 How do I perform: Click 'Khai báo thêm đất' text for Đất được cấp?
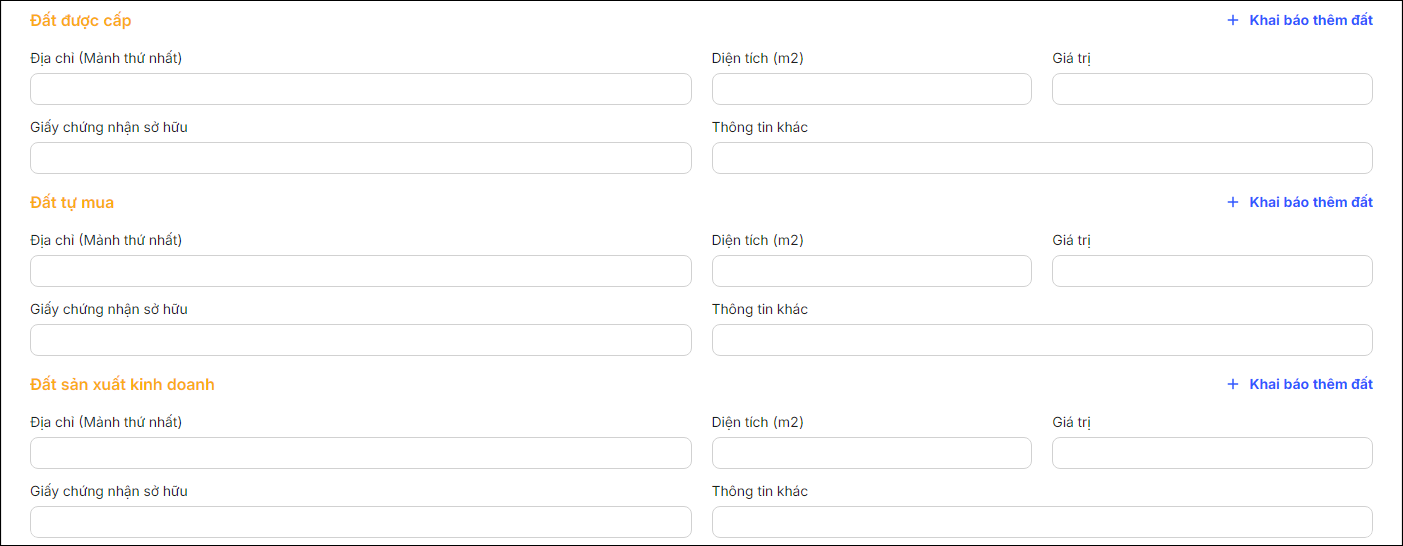click(x=1311, y=20)
